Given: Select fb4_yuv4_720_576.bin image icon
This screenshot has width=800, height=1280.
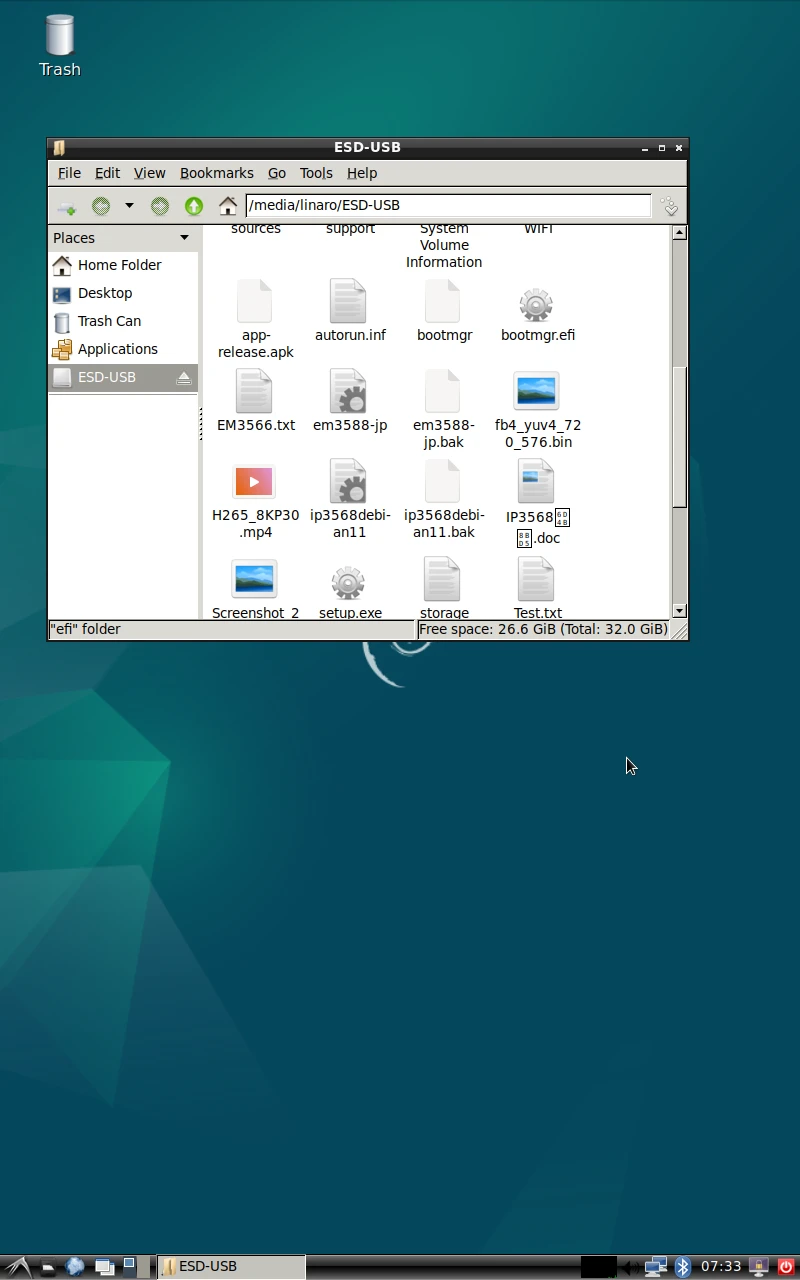Looking at the screenshot, I should pos(536,391).
